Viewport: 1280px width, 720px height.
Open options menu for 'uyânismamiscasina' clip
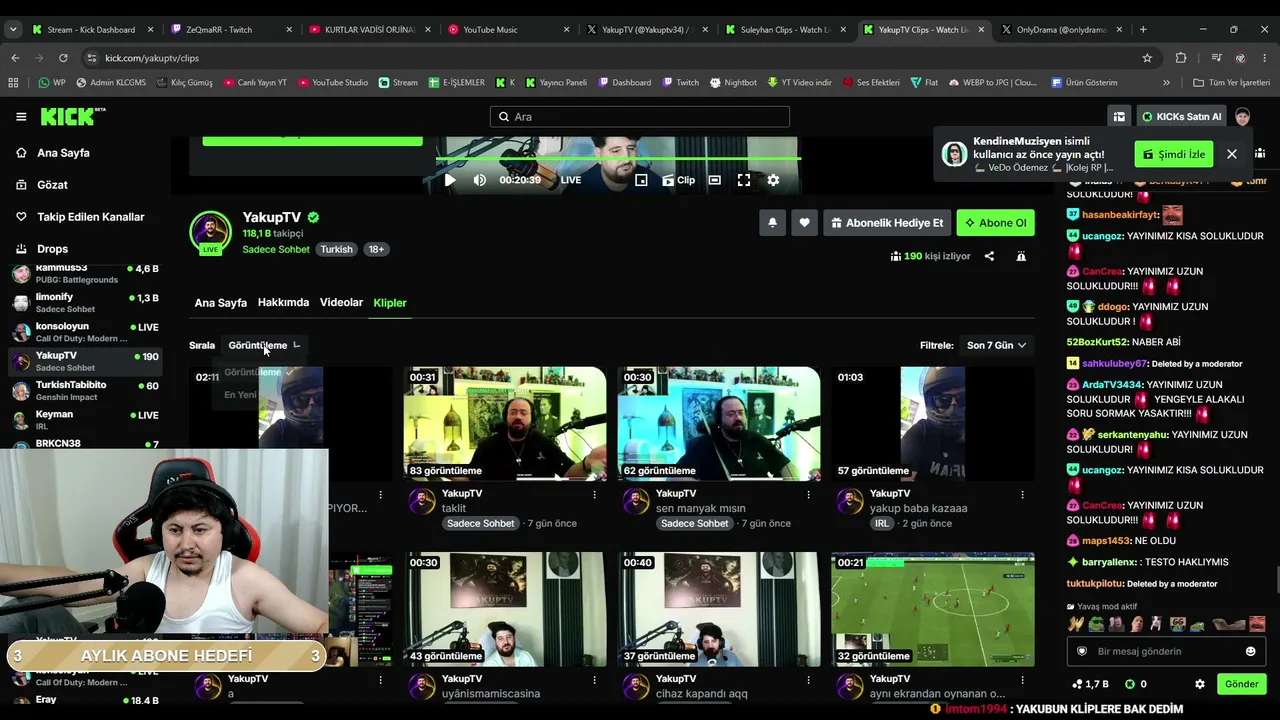click(x=594, y=680)
